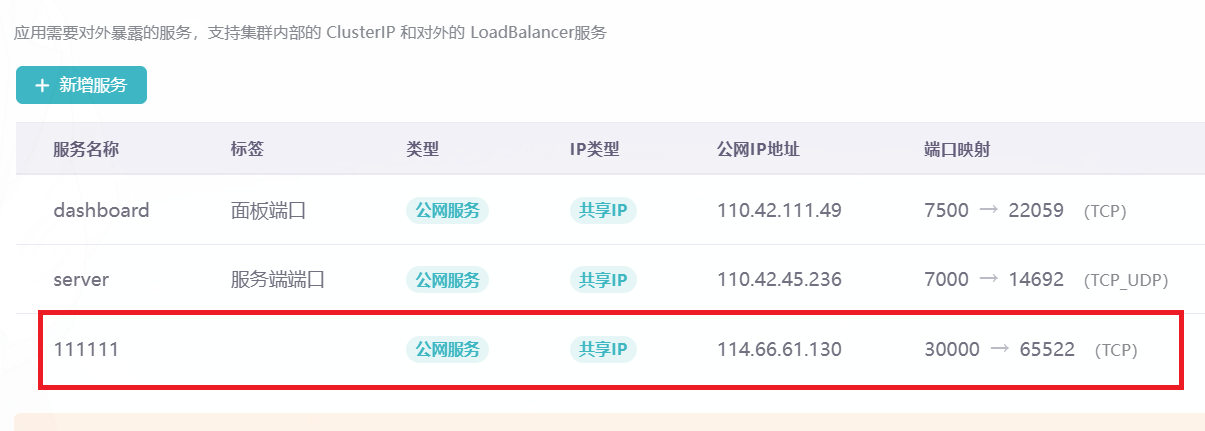Click port mapping 7500 → 22059
Screen dimensions: 1205x431
coord(994,210)
